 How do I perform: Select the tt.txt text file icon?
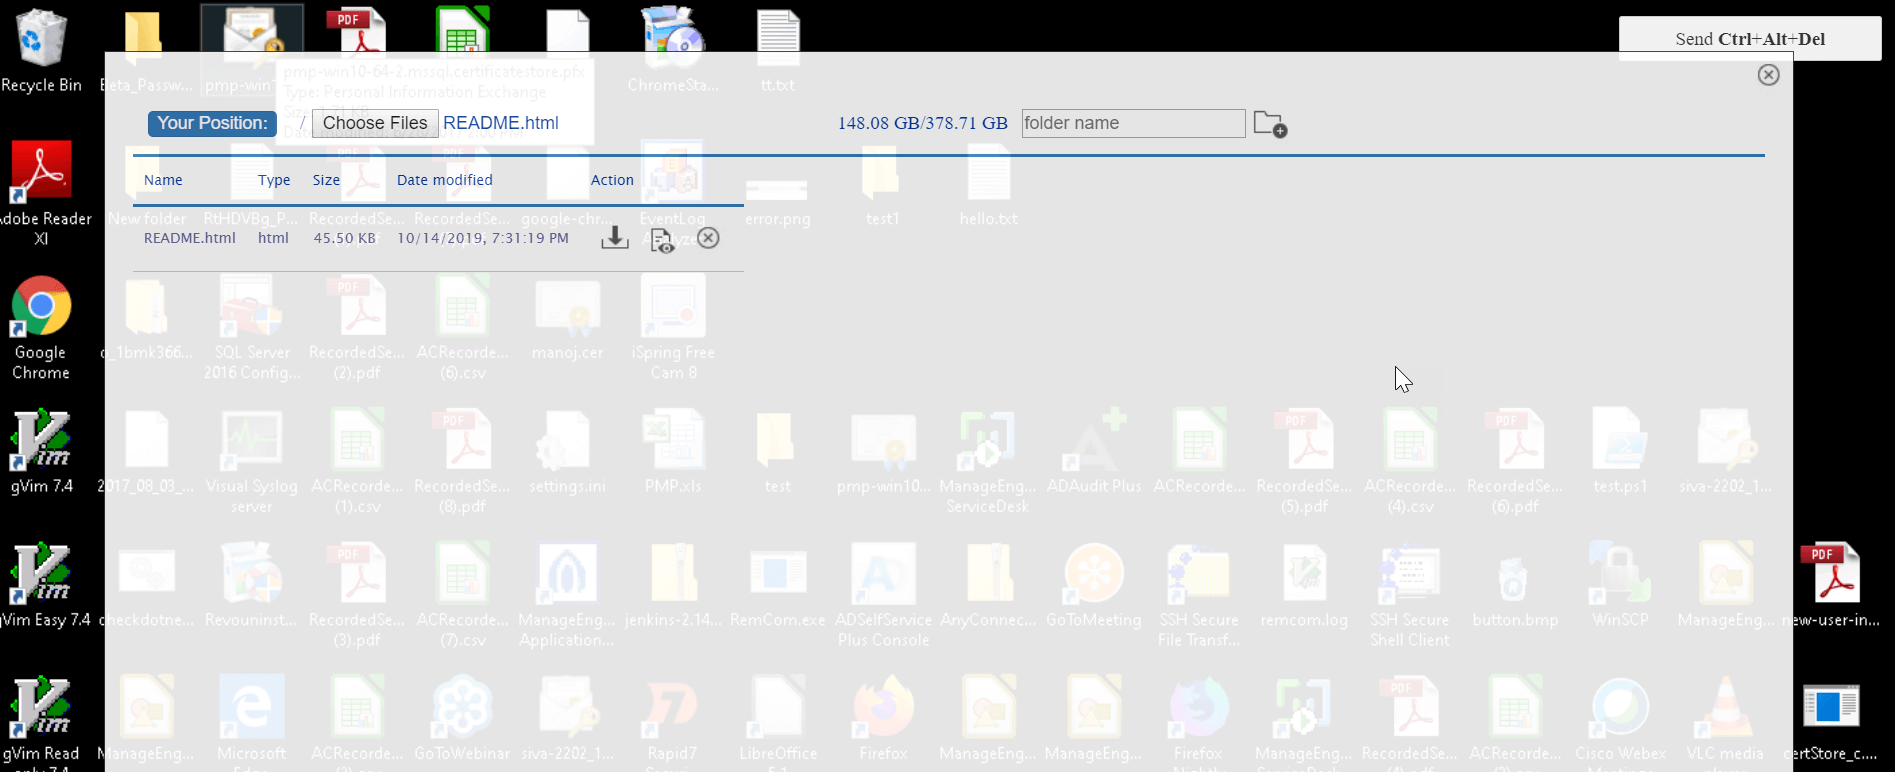(778, 50)
